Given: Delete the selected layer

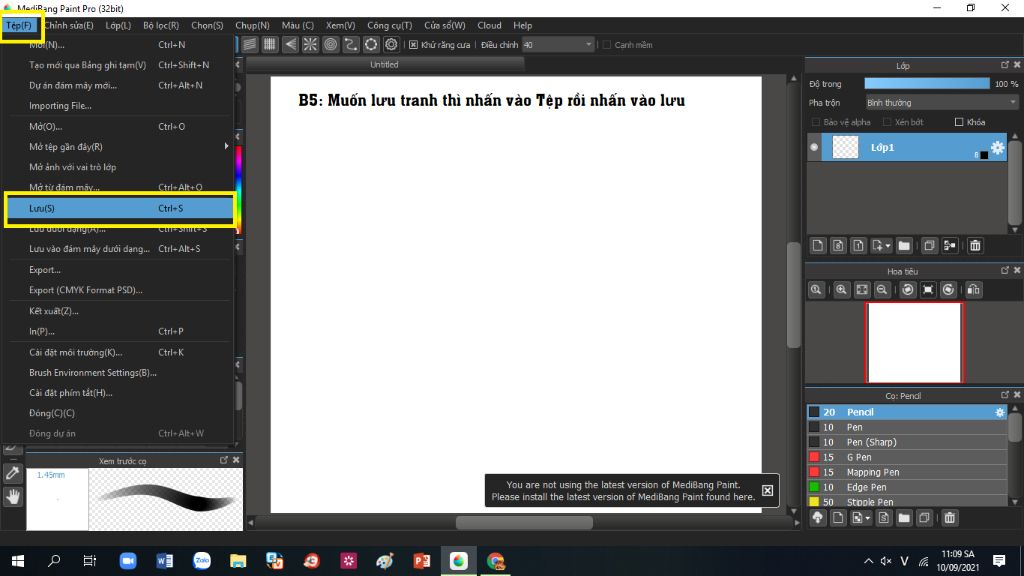Looking at the screenshot, I should pos(975,246).
